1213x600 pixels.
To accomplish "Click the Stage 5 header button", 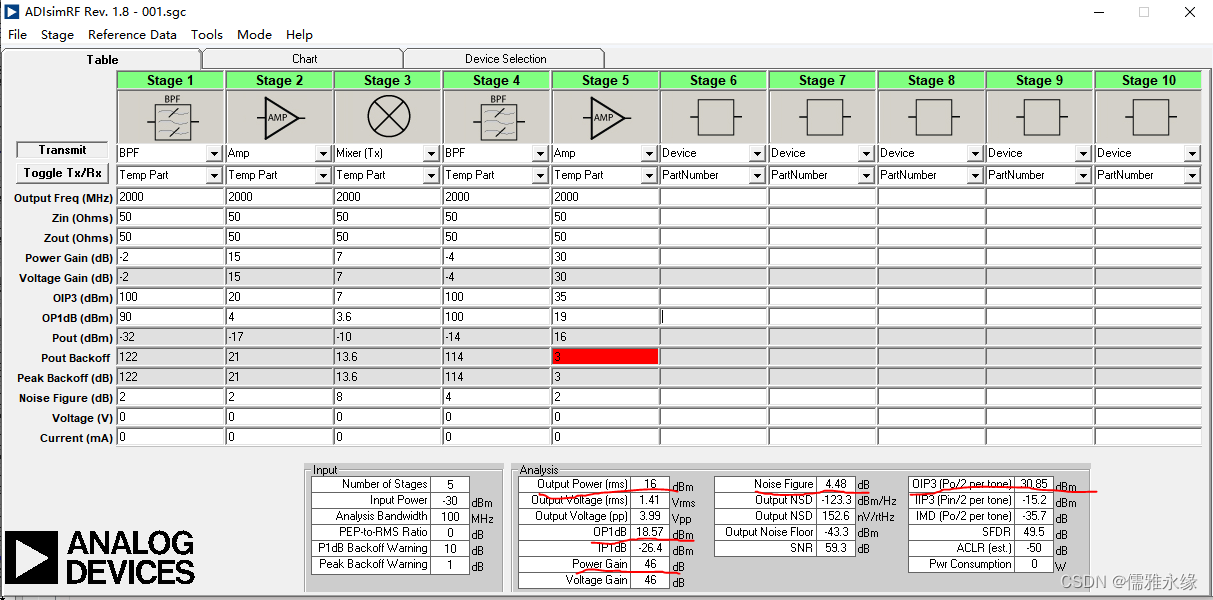I will pyautogui.click(x=605, y=80).
